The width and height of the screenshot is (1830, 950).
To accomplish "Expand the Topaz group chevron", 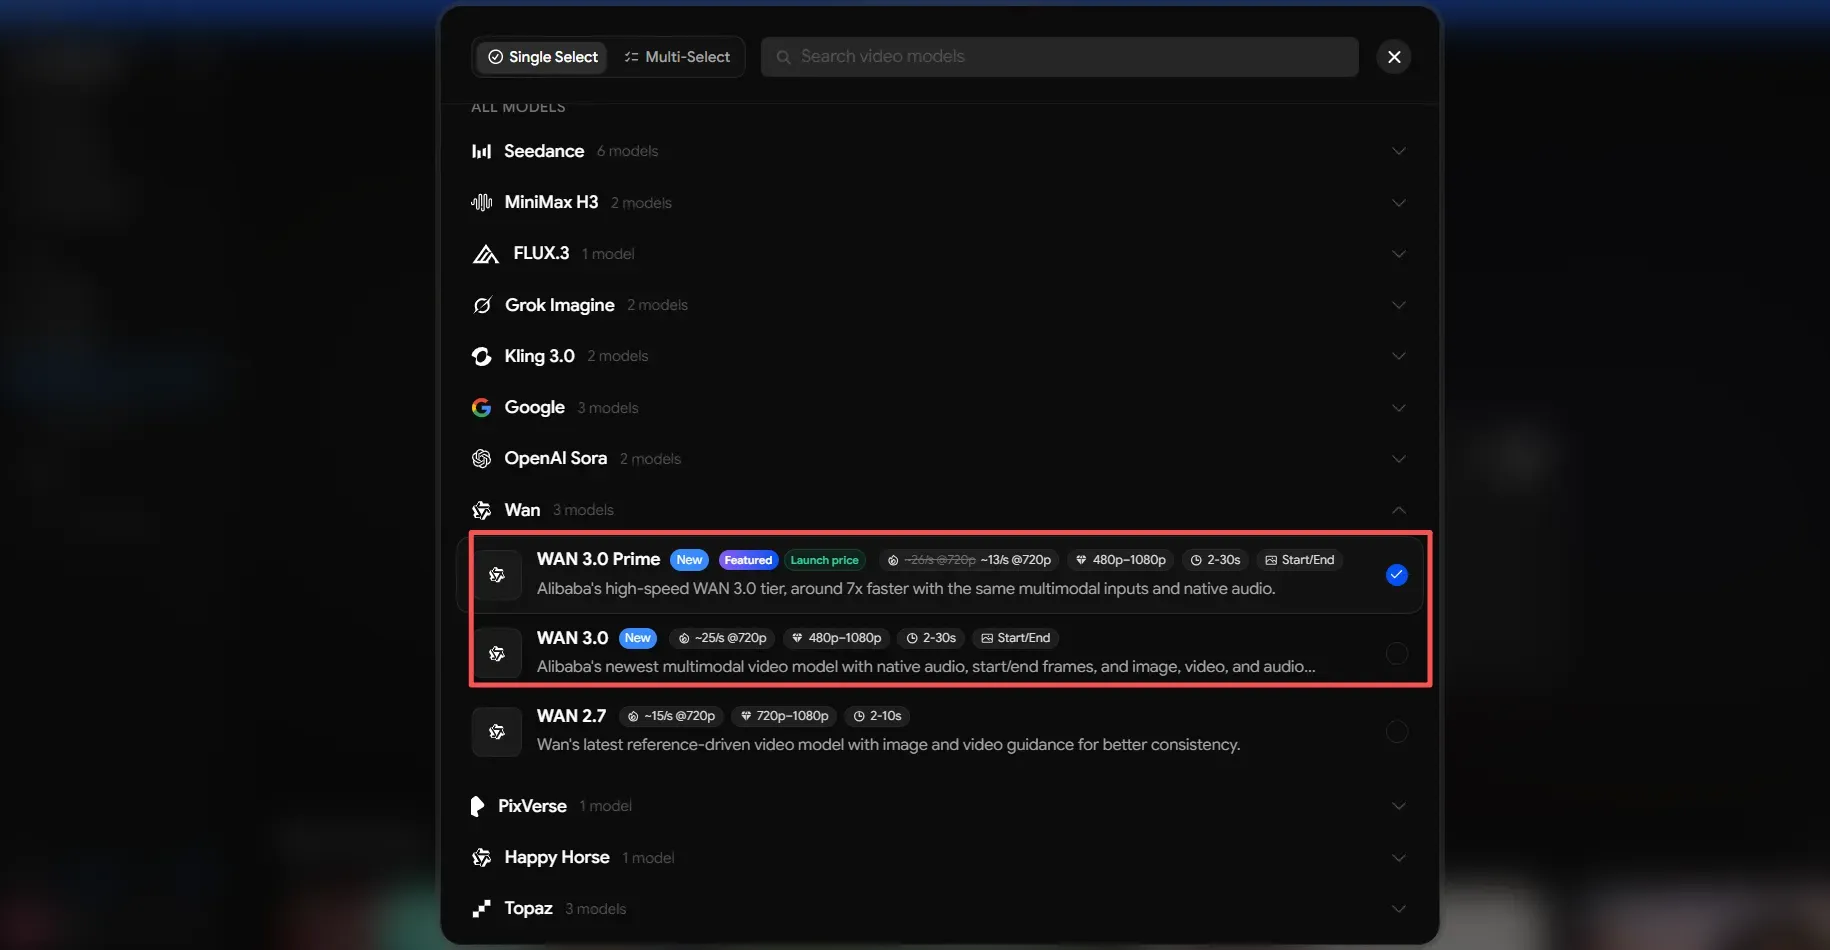I will [1399, 909].
